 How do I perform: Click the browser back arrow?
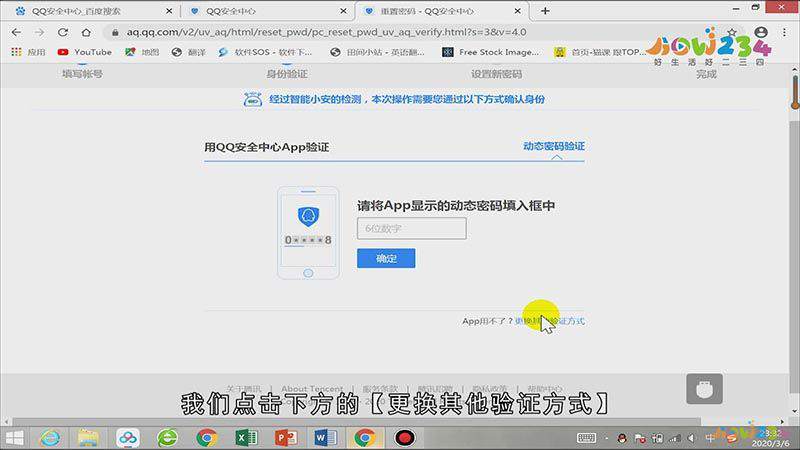click(16, 32)
